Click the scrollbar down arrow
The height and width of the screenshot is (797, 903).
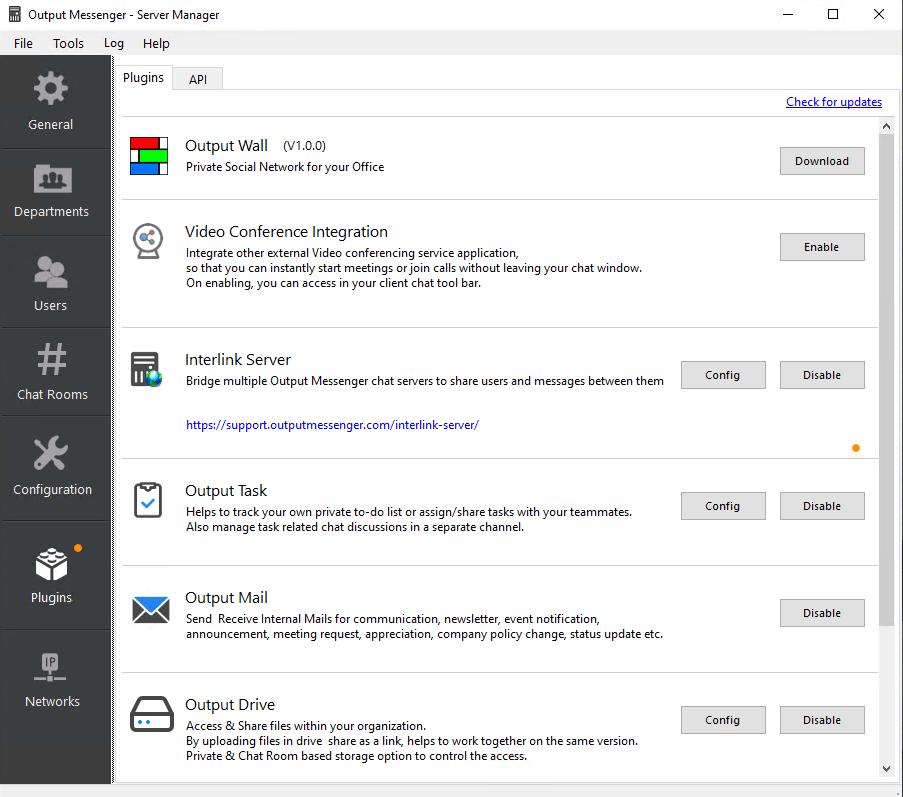point(886,769)
